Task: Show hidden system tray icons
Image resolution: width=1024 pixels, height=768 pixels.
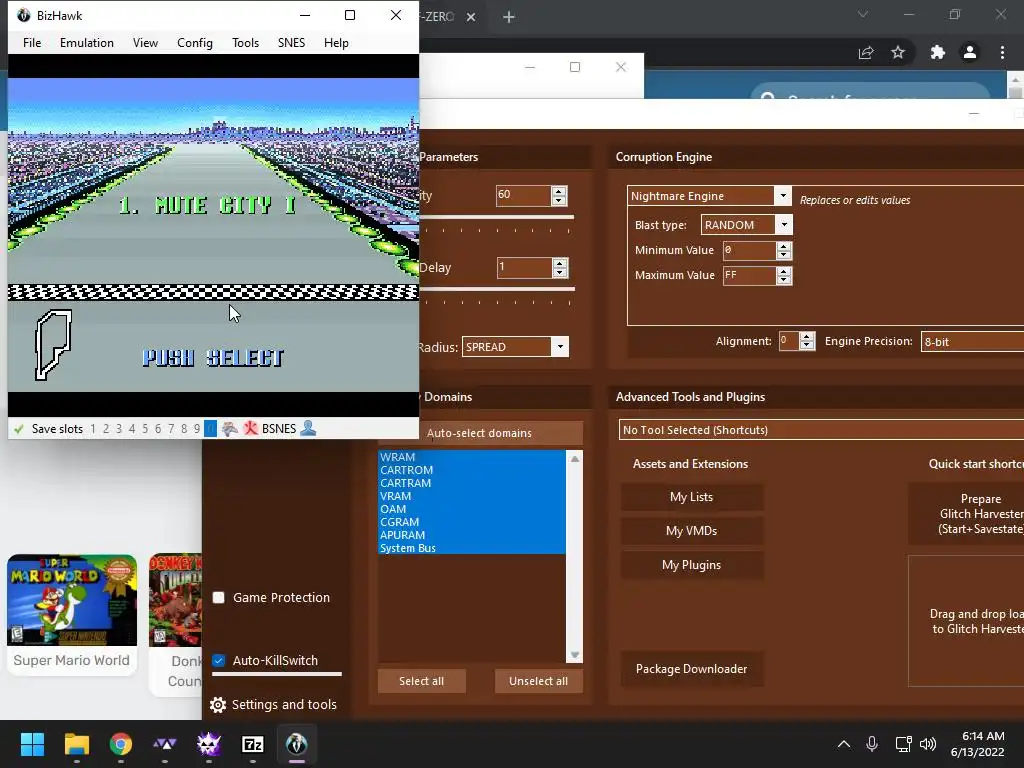Action: tap(844, 744)
